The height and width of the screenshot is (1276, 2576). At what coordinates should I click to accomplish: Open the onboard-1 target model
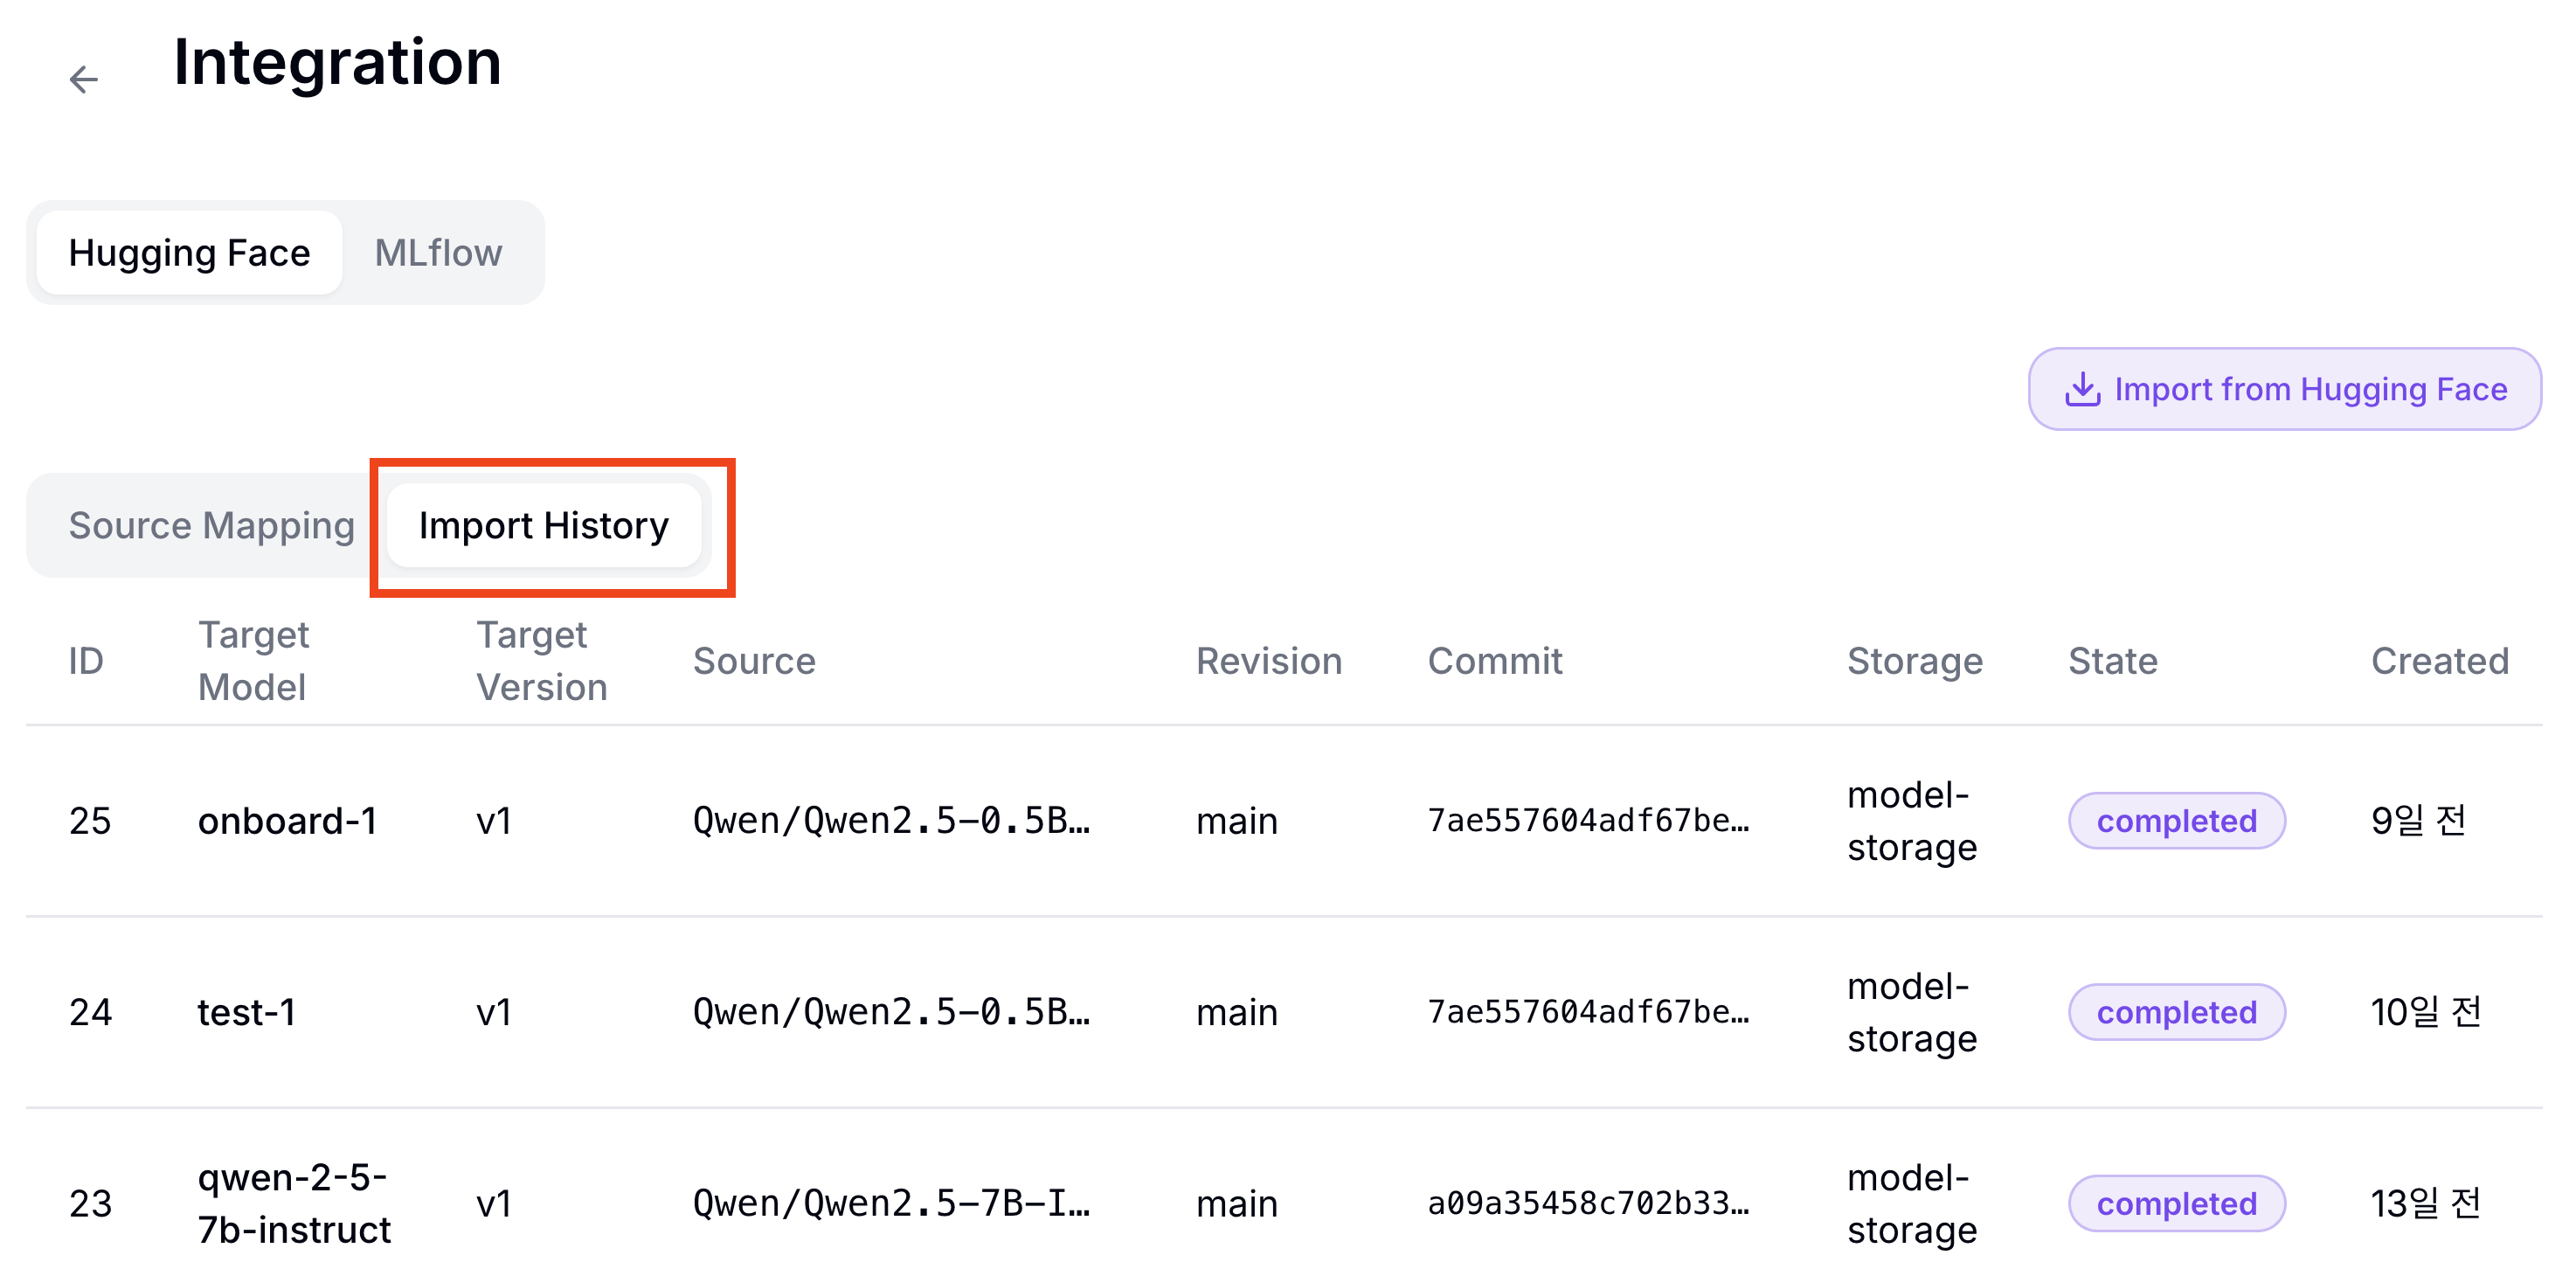point(287,821)
